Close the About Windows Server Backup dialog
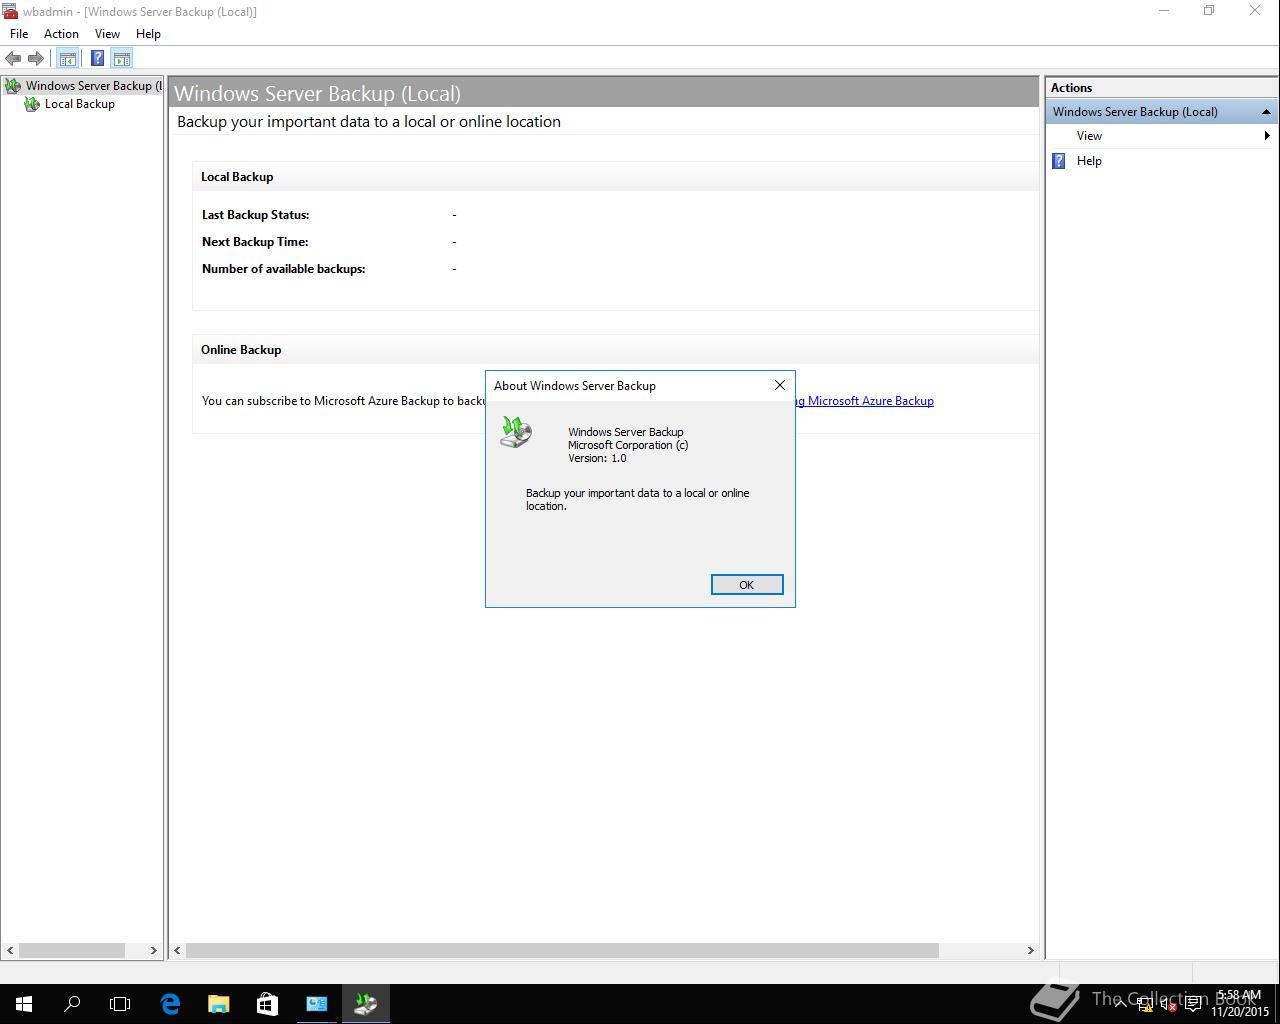 pos(780,385)
